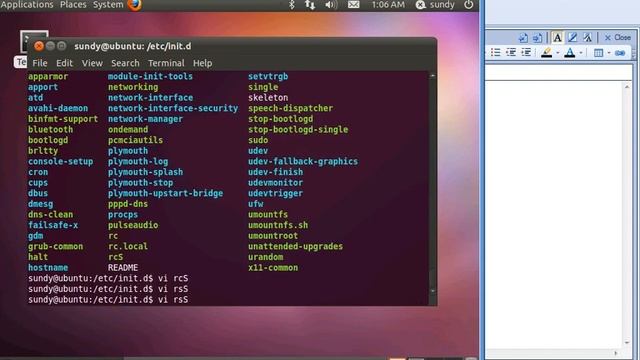Apply the font color 'A' button
The height and width of the screenshot is (360, 640).
(x=569, y=52)
